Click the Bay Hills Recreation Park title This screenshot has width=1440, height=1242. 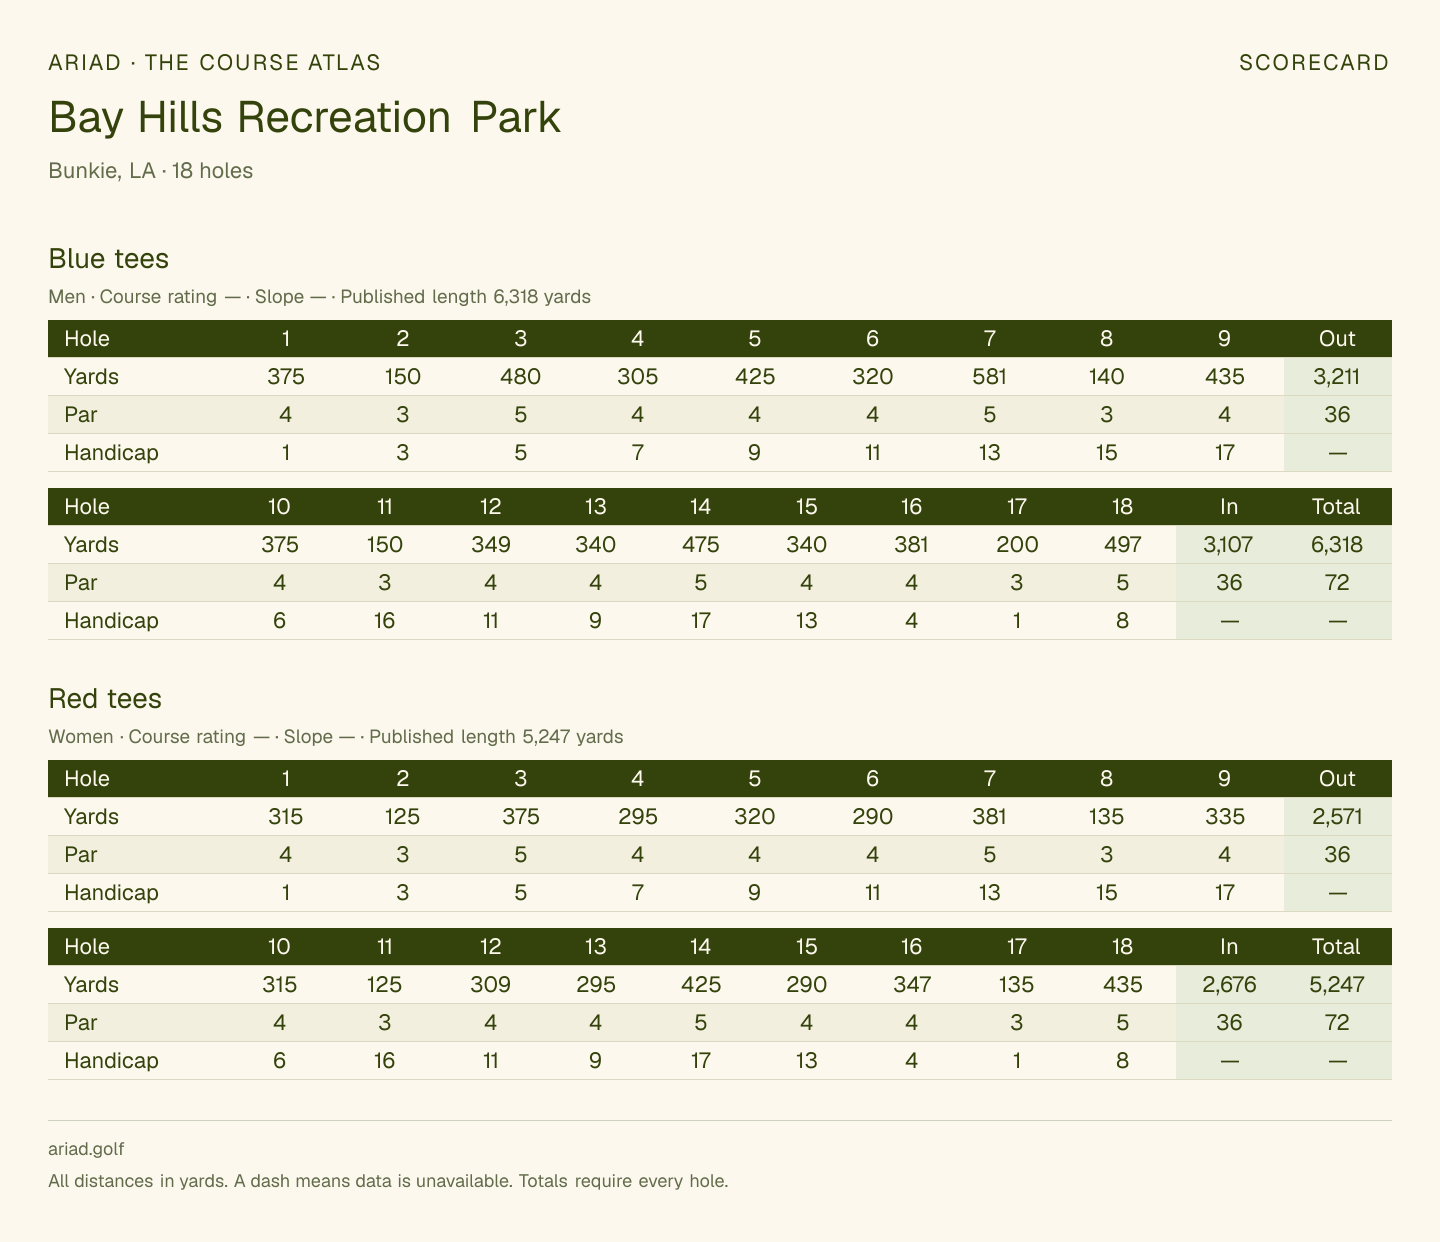click(305, 117)
